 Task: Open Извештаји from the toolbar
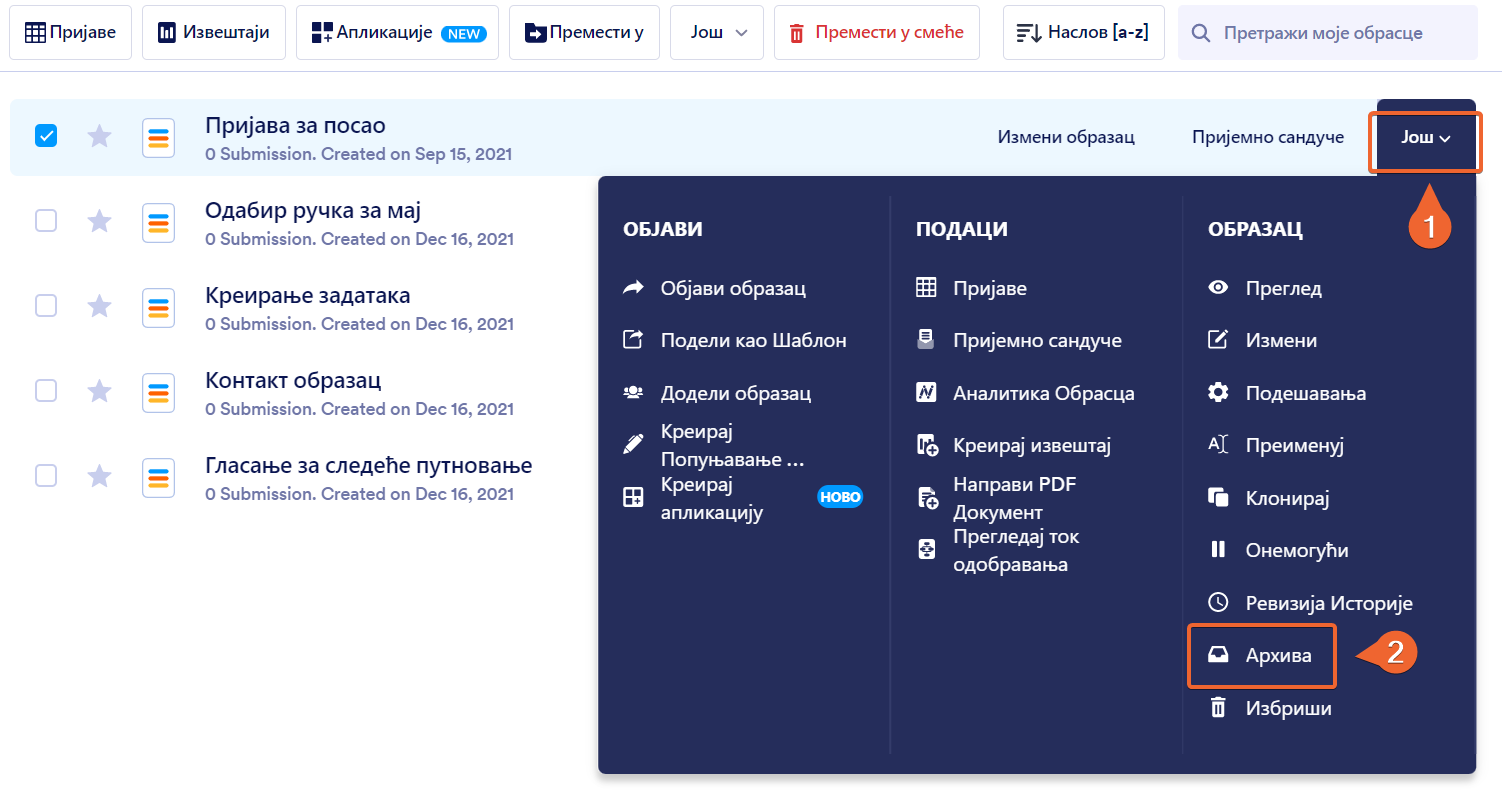click(213, 32)
